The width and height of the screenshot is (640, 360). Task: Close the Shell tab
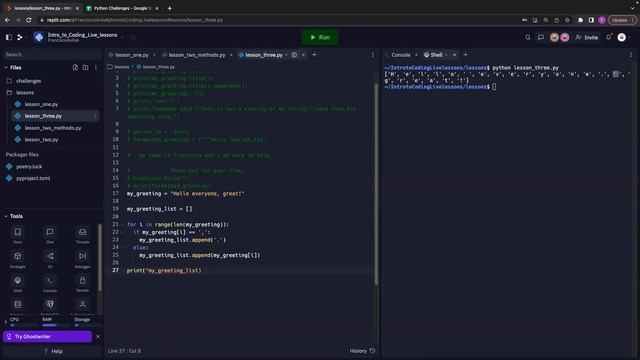point(454,55)
